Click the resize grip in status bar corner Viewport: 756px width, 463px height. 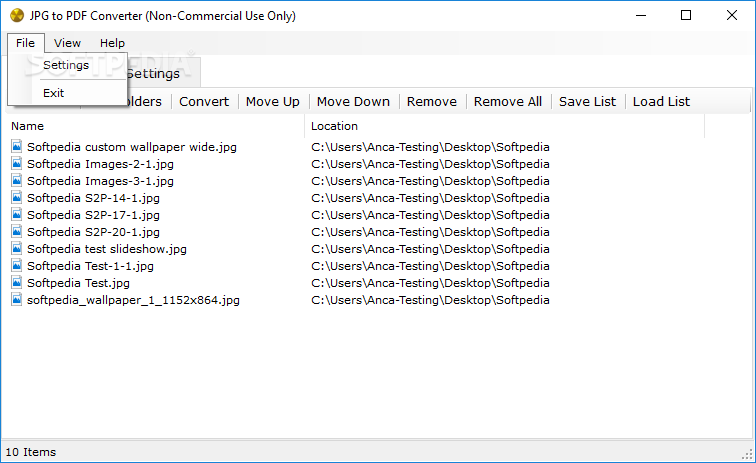(747, 454)
